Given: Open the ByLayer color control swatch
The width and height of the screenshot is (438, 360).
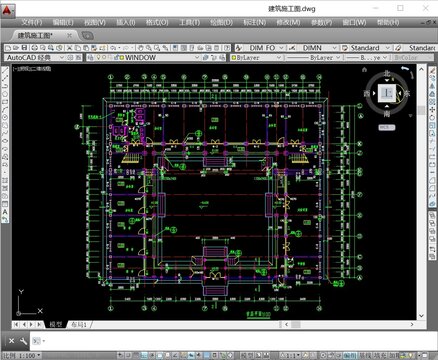Looking at the screenshot, I should (256, 57).
